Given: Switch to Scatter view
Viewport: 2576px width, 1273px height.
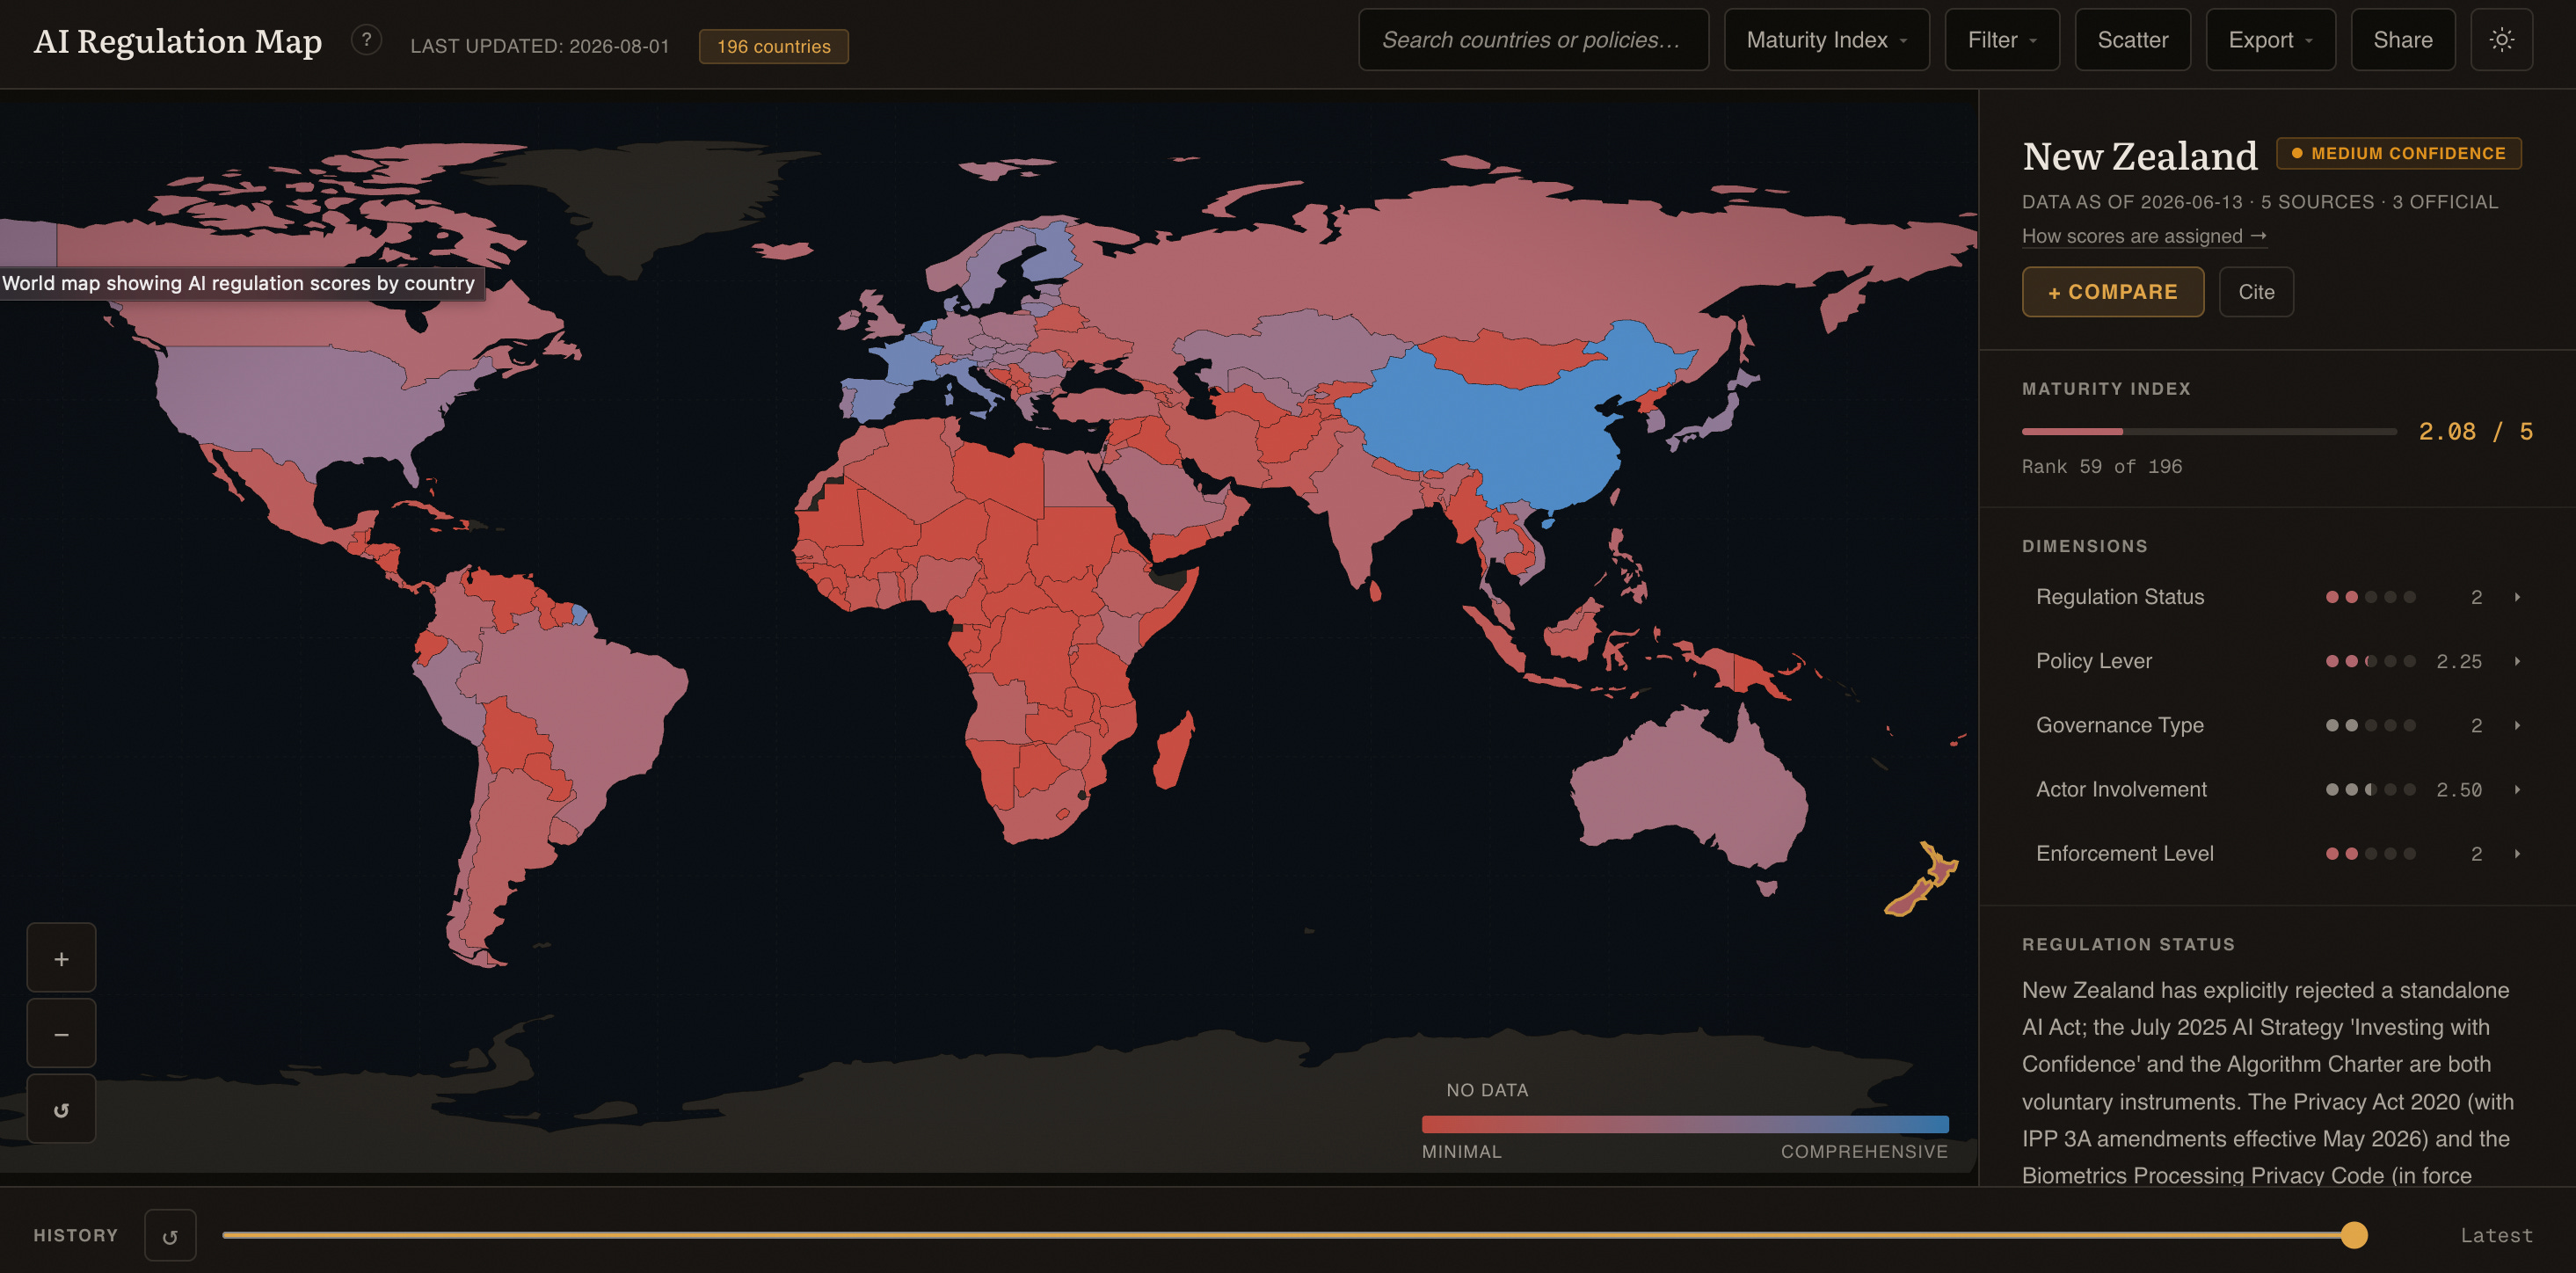Looking at the screenshot, I should (x=2132, y=40).
